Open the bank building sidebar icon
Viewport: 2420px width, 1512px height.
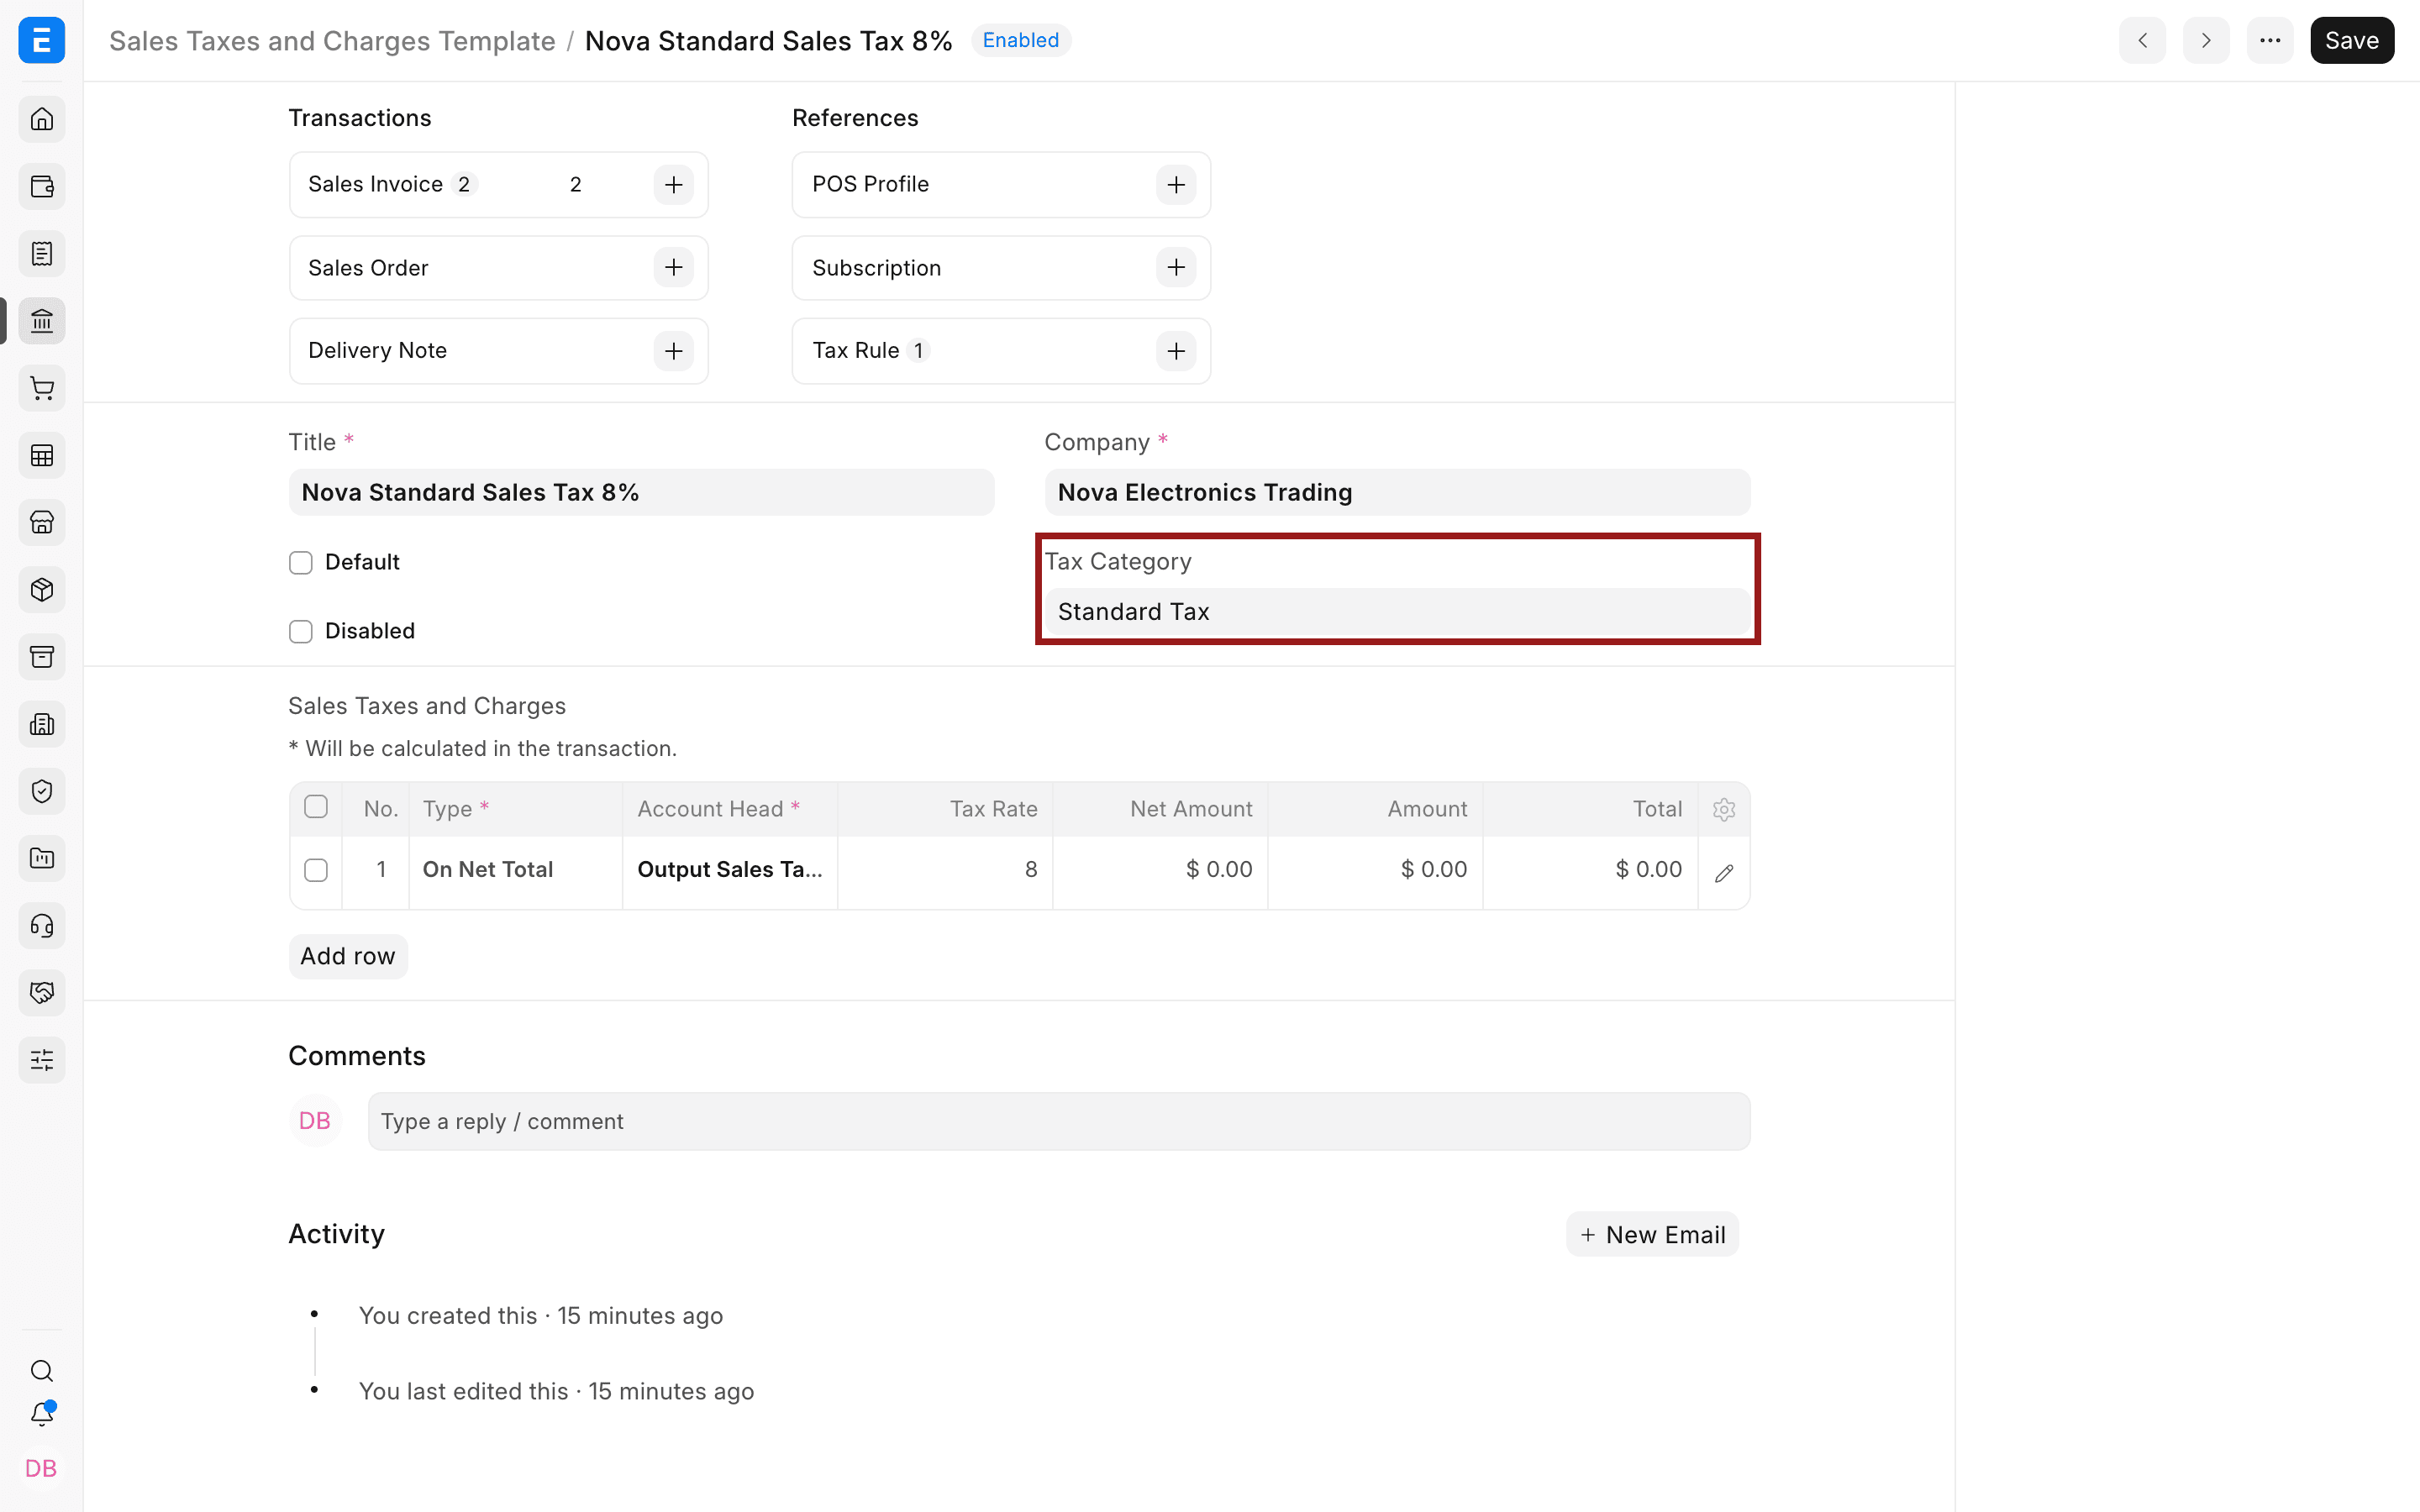click(42, 321)
